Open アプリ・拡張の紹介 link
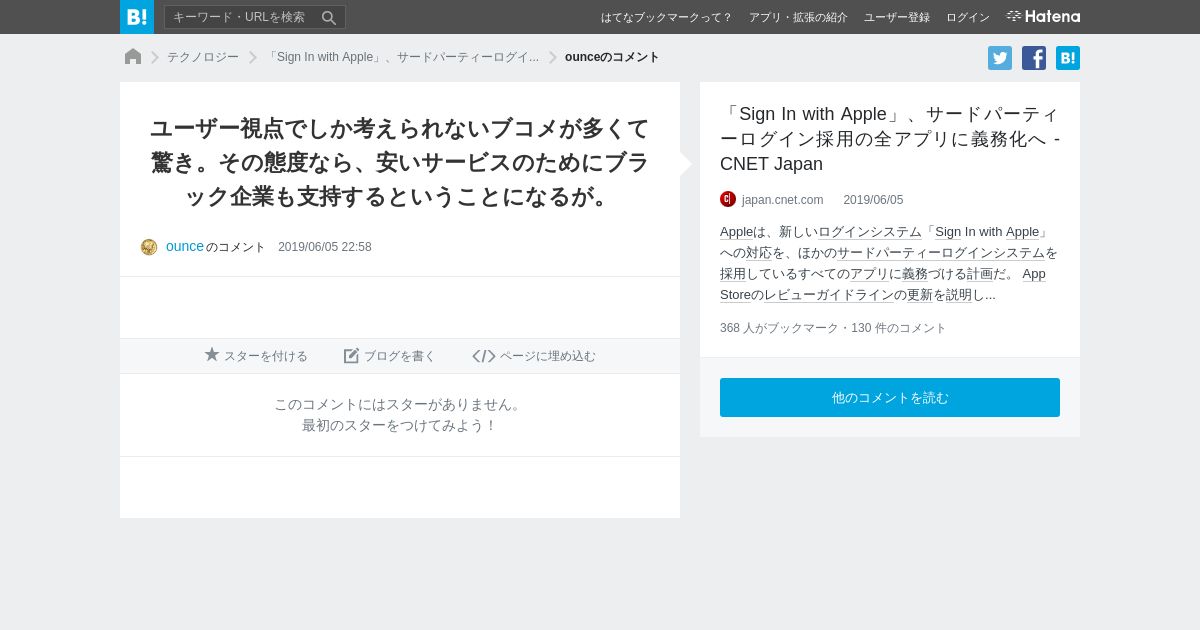 click(798, 17)
